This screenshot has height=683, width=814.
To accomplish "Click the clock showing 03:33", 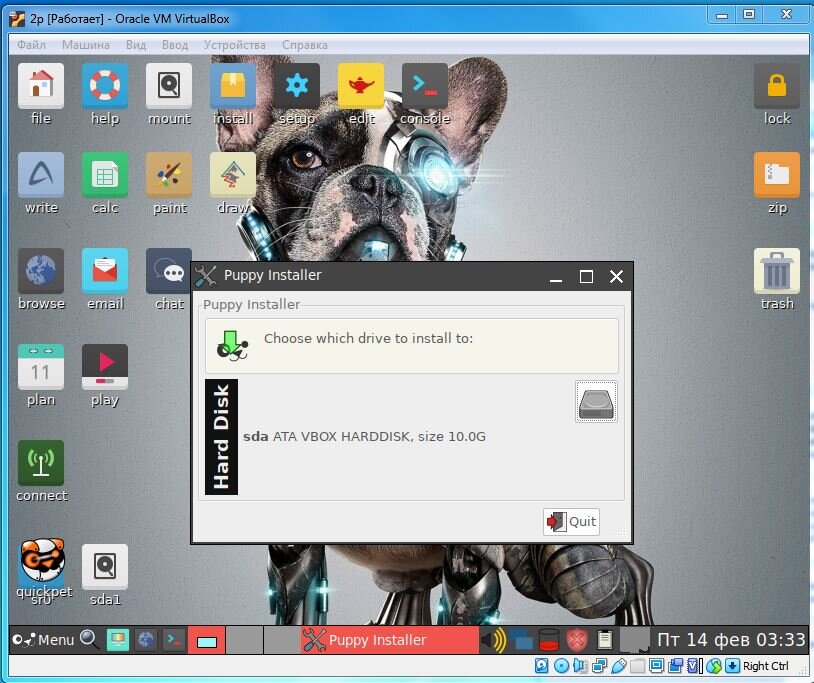I will [x=731, y=639].
